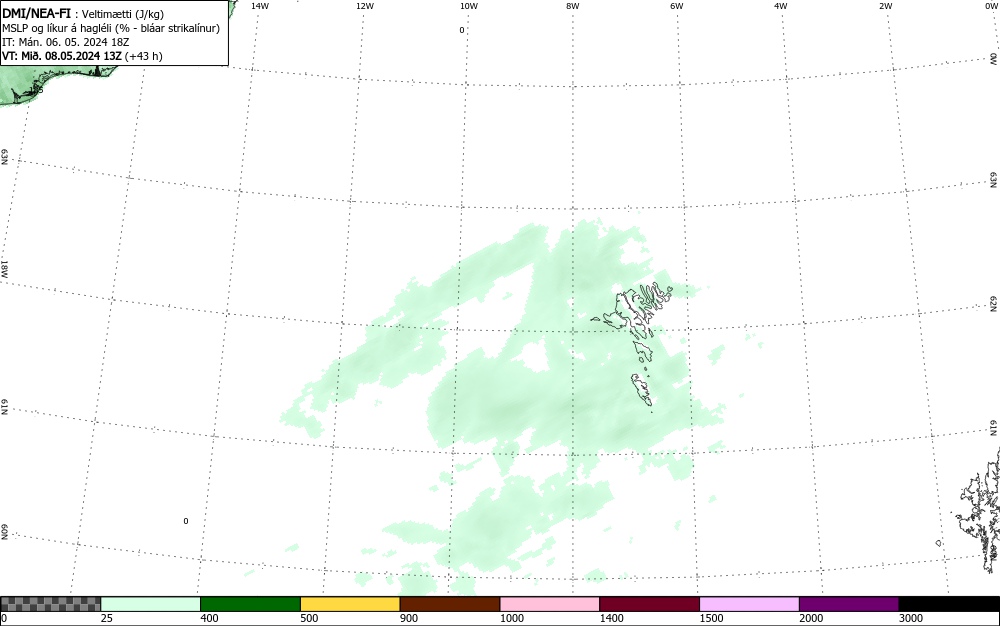
Task: Click the yellow 500–900 legend swatch
Action: (x=350, y=604)
